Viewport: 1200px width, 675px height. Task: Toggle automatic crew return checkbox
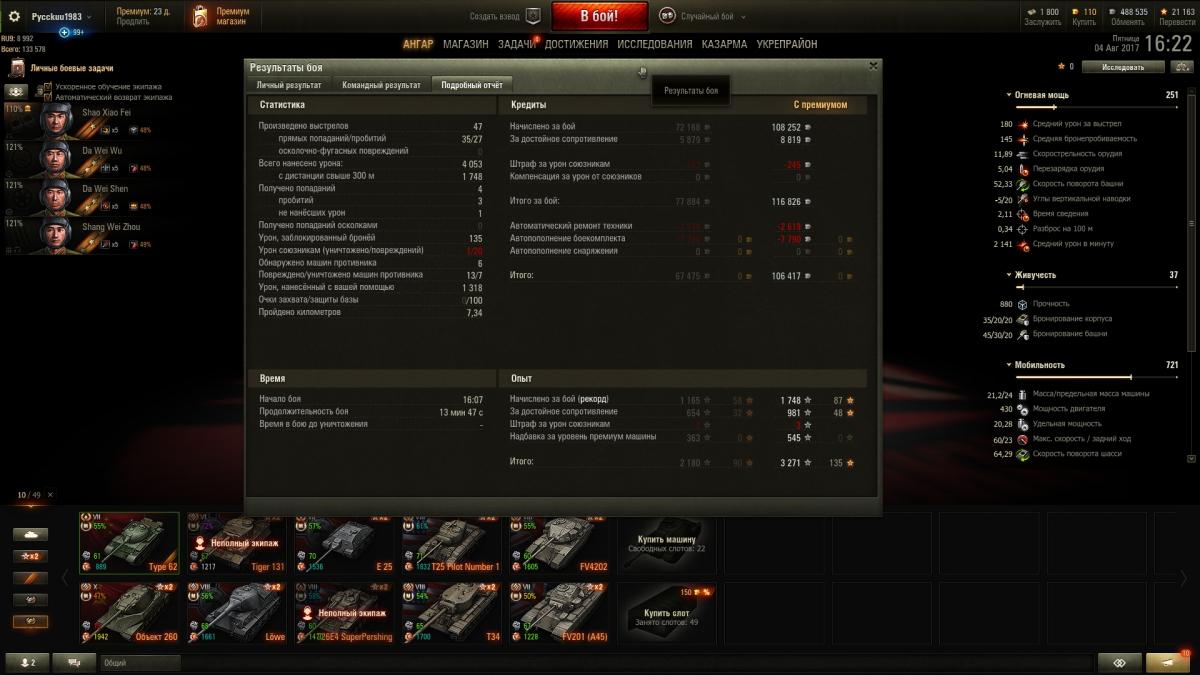pyautogui.click(x=47, y=97)
